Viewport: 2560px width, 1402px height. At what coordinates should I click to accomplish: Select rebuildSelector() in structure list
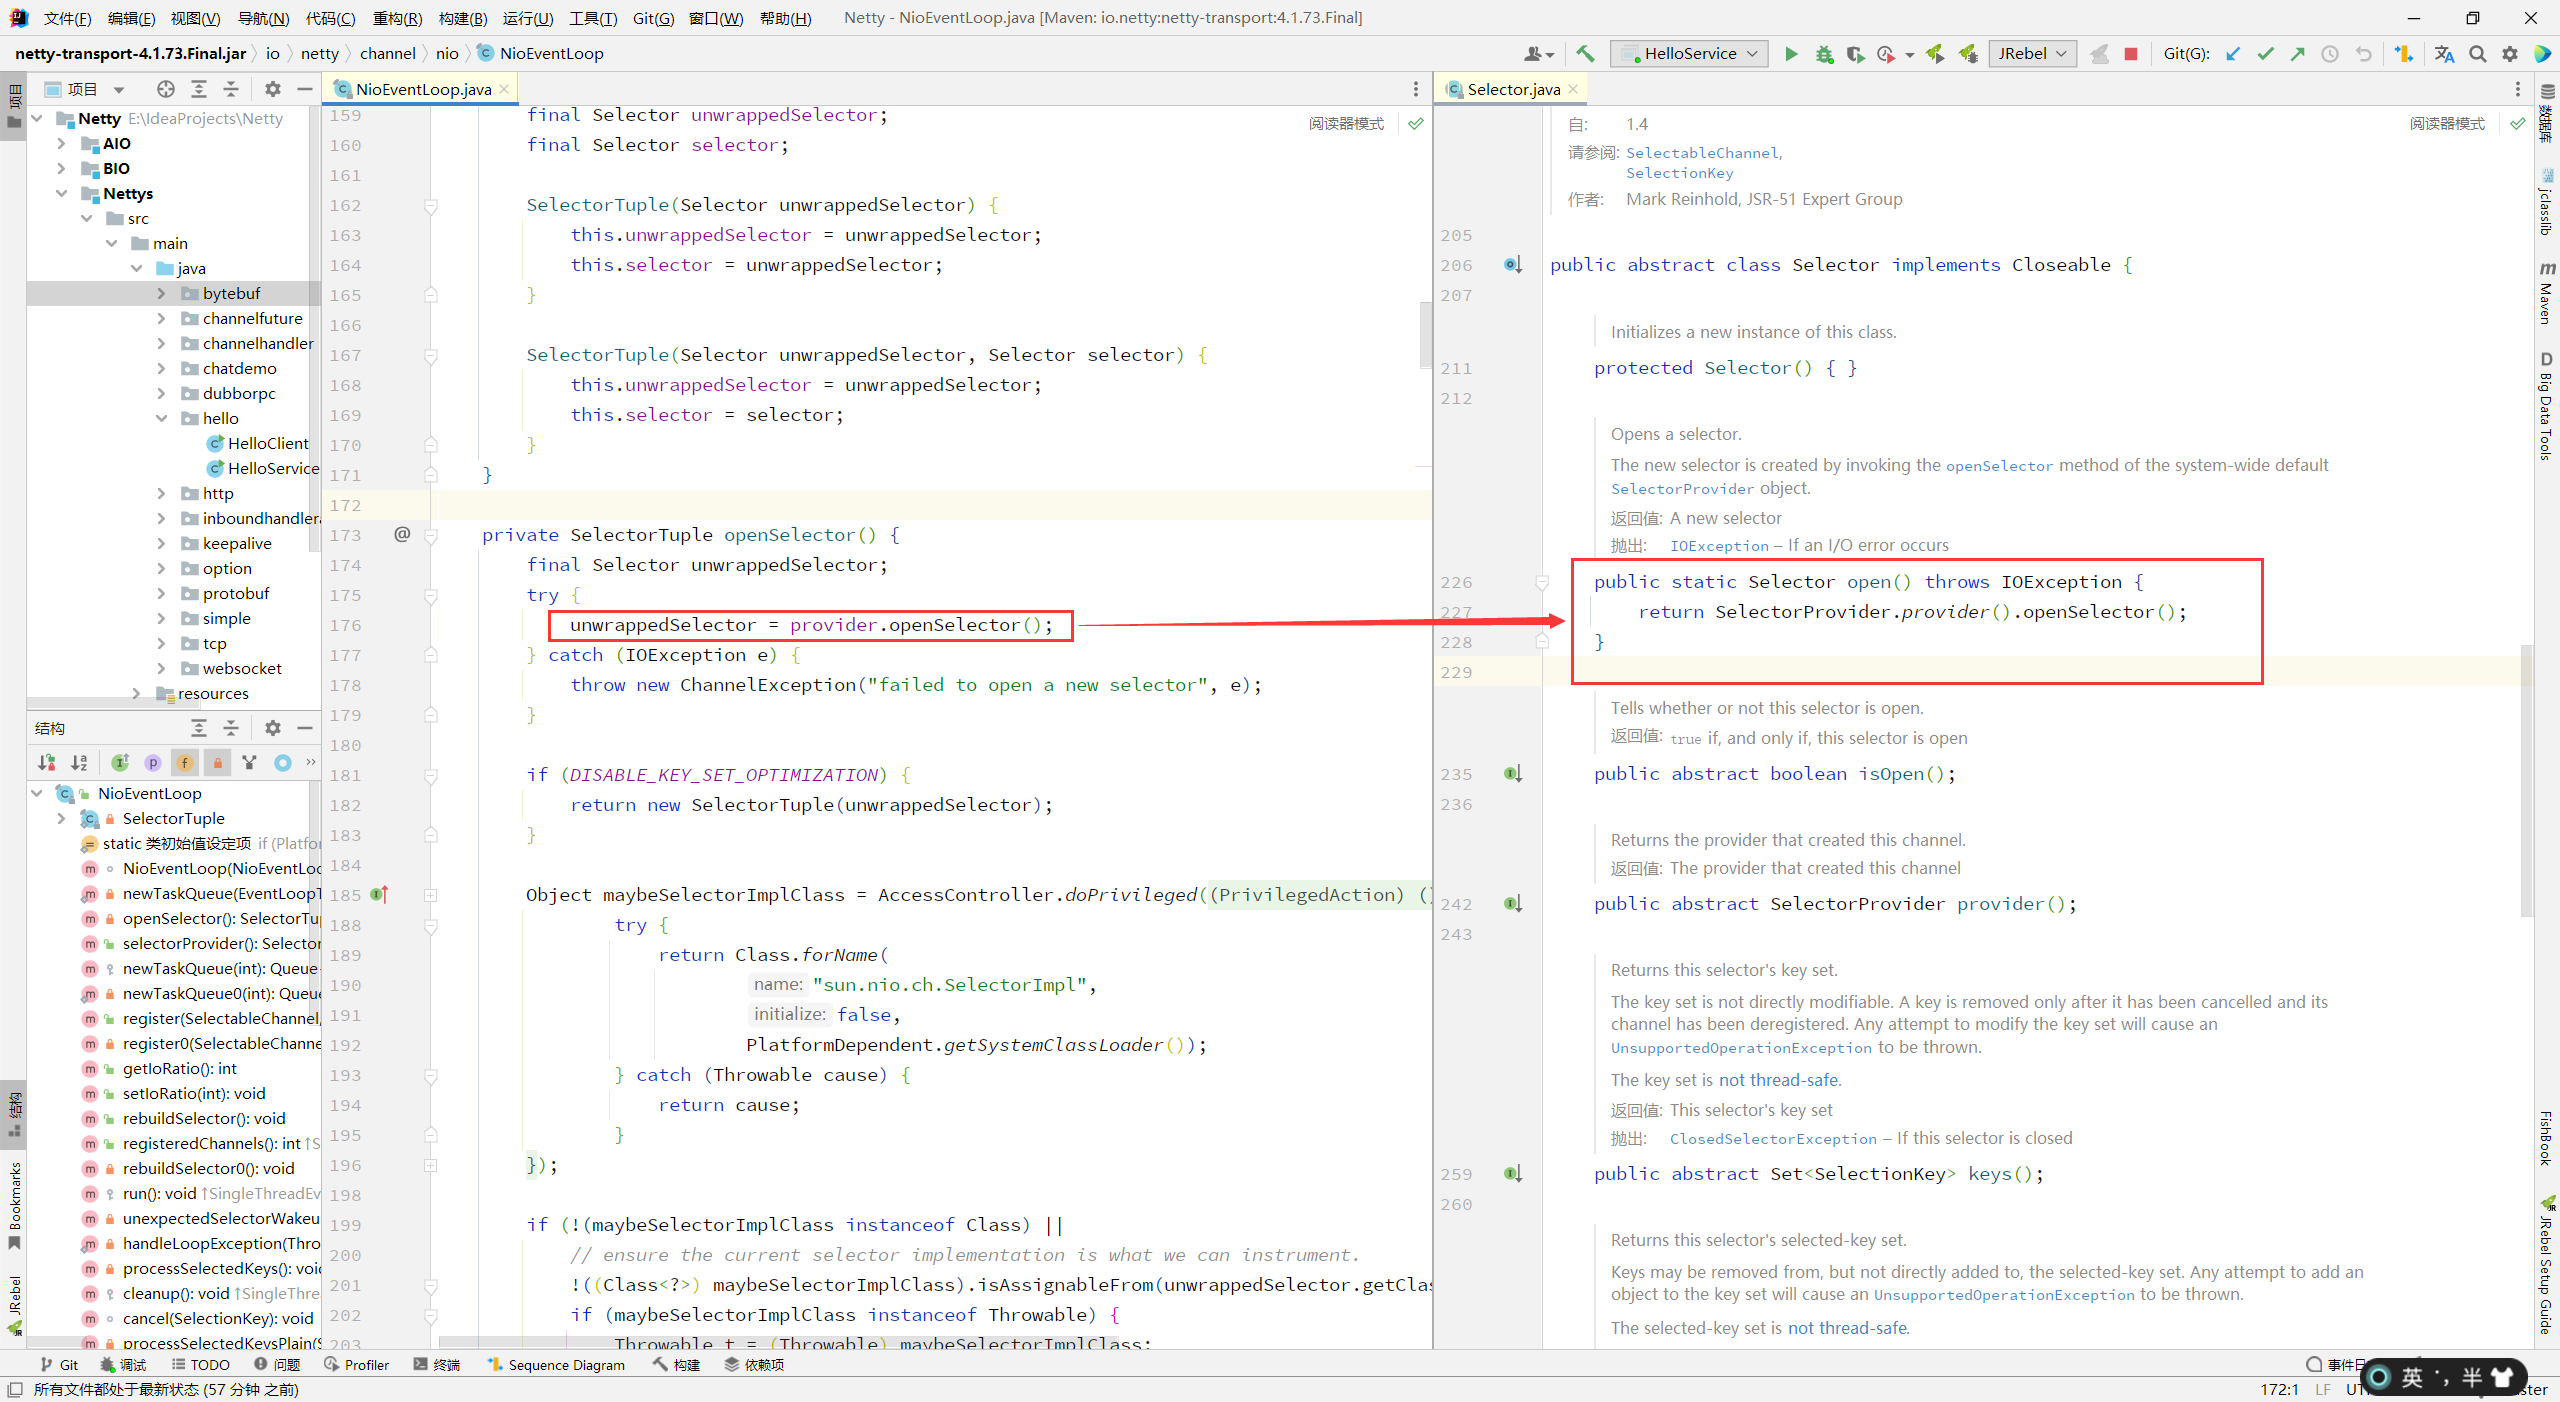tap(203, 1118)
